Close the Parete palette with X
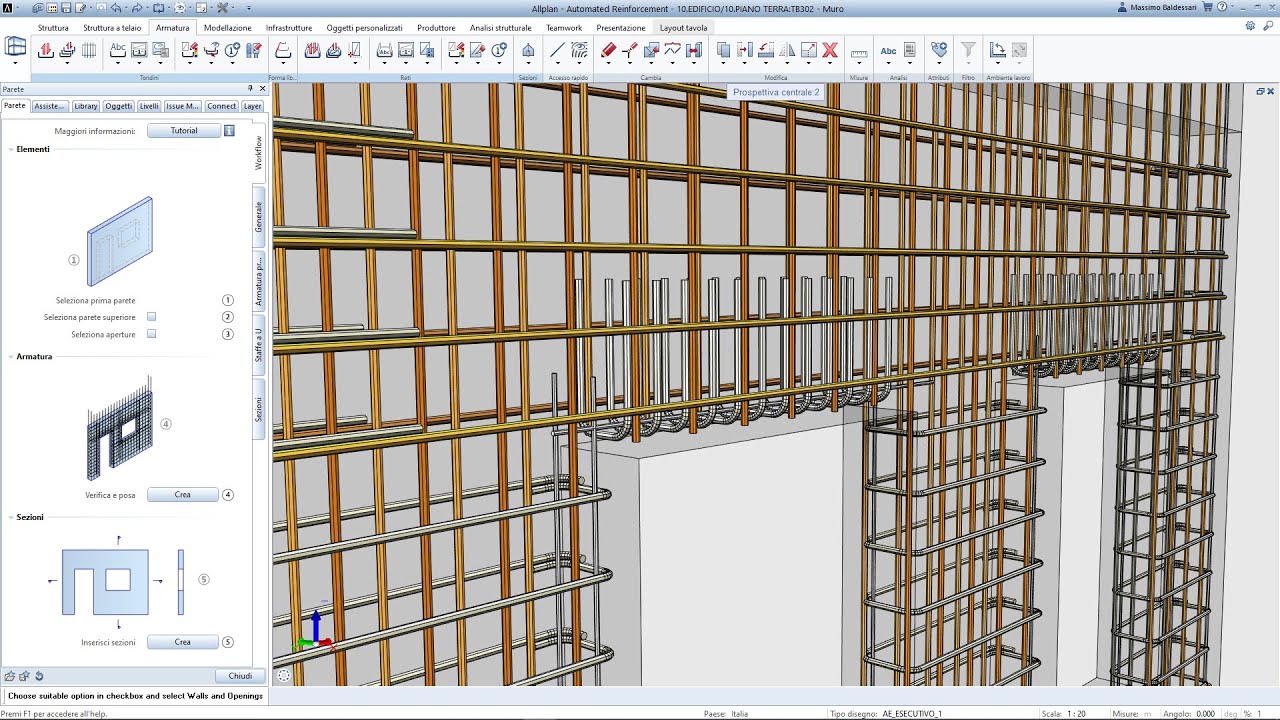The height and width of the screenshot is (720, 1280). click(x=263, y=89)
